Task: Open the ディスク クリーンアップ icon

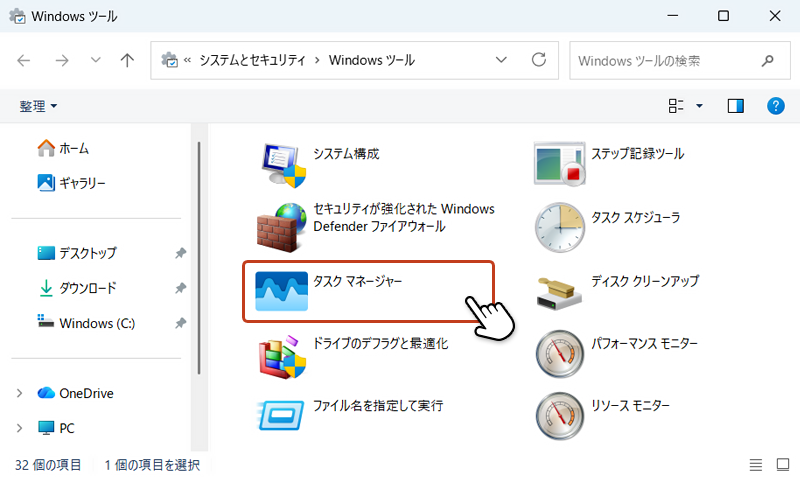Action: coord(559,293)
